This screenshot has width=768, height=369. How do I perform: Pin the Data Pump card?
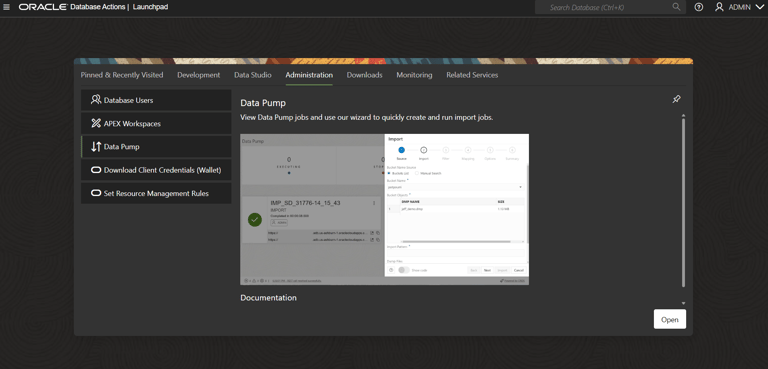(676, 99)
